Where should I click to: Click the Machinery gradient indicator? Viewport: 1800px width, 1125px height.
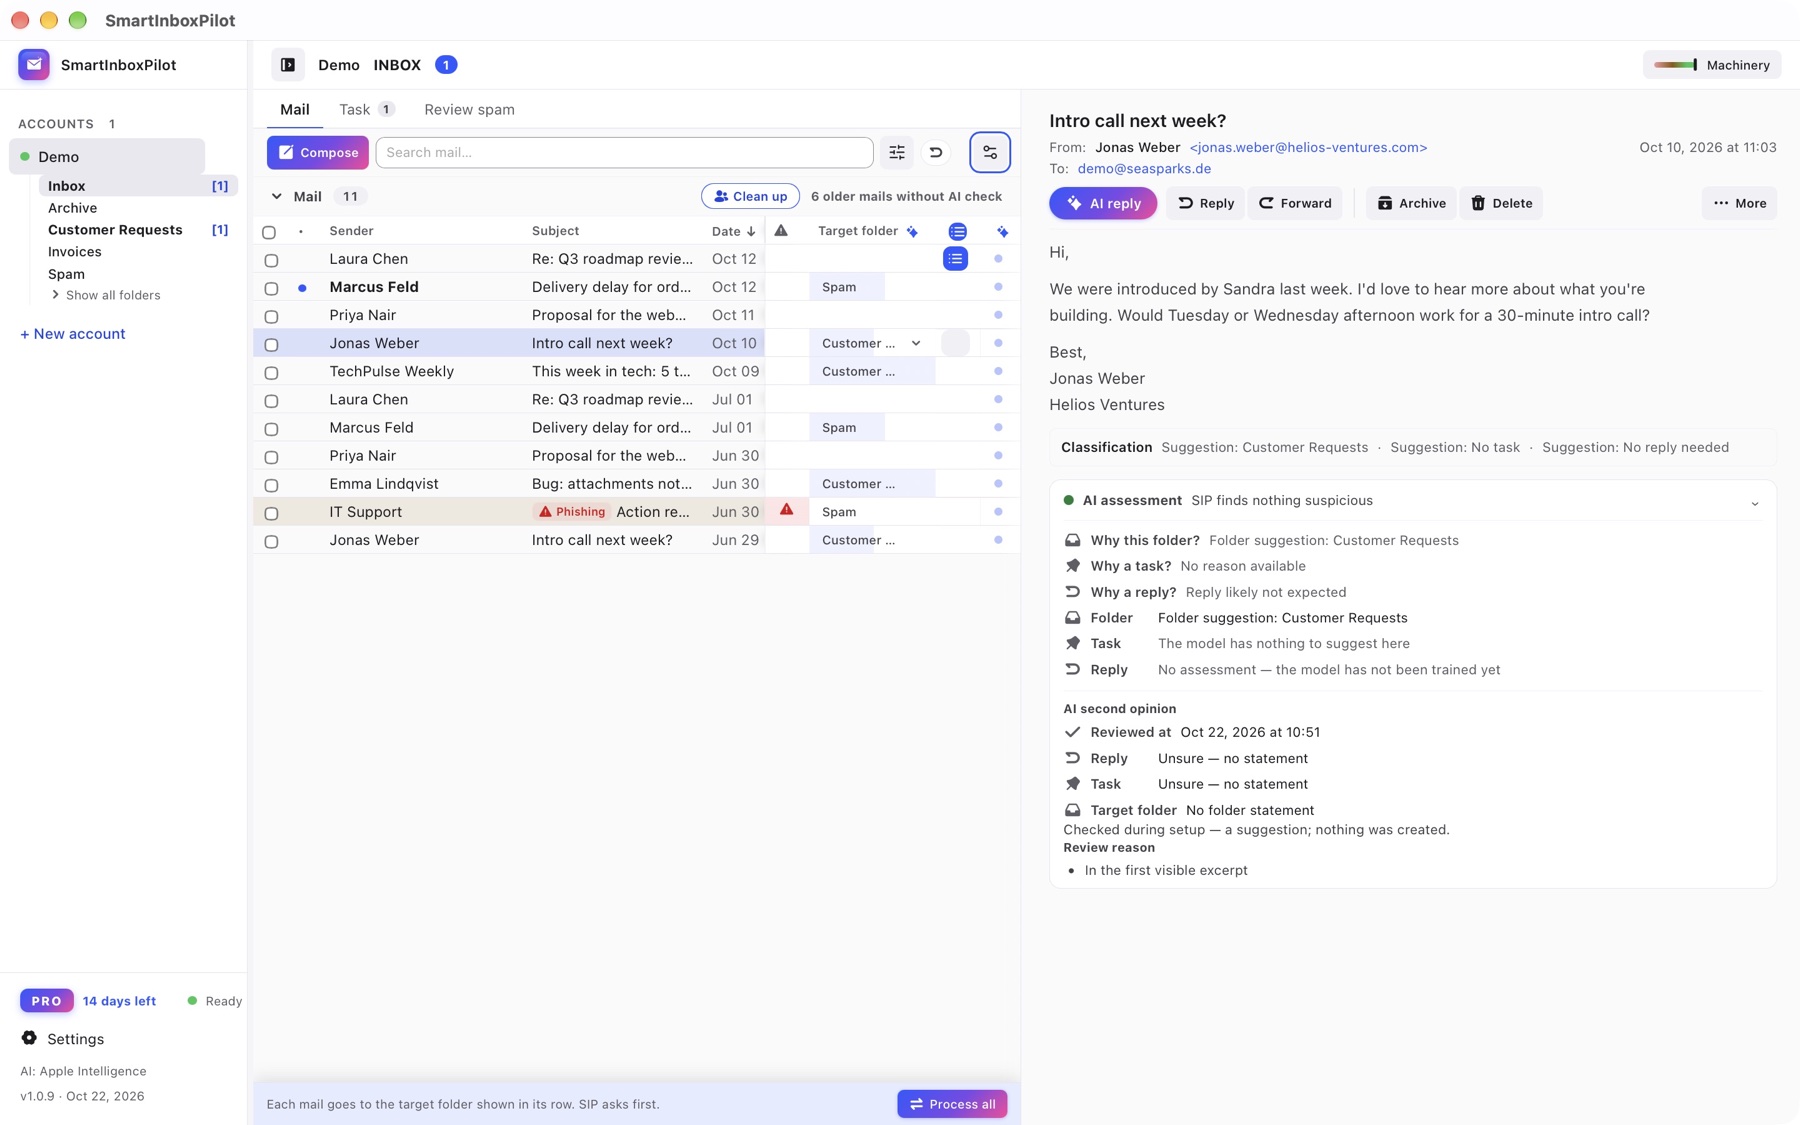1675,65
